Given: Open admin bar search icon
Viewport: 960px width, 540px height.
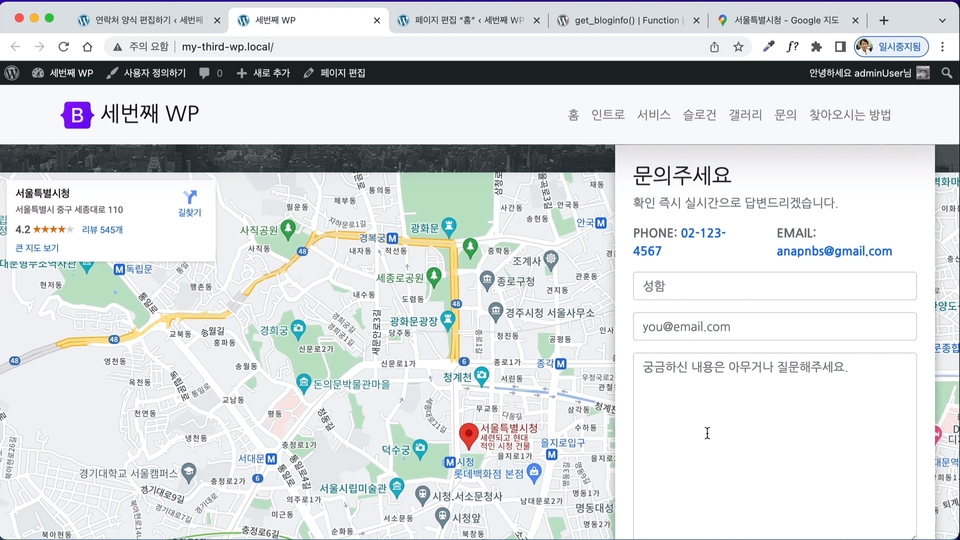Looking at the screenshot, I should point(947,73).
